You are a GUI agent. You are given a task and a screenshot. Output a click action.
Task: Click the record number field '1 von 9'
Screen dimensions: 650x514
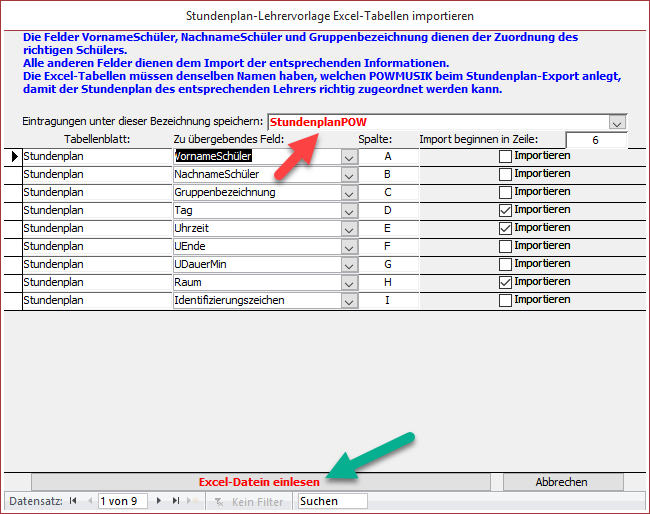121,501
